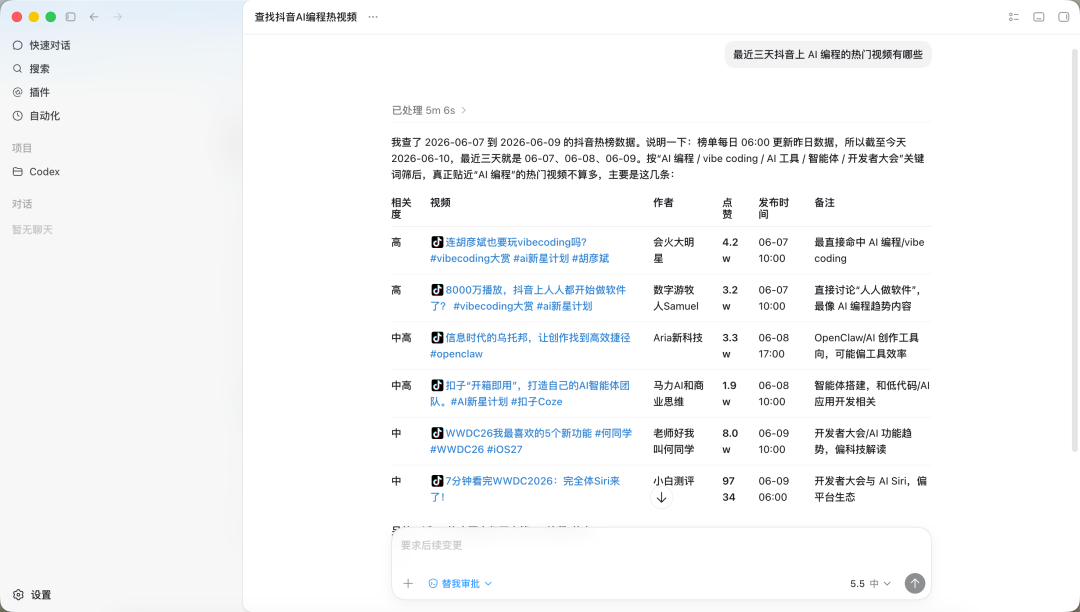Click the 暂无聊天 placeholder in sidebar
1080x612 pixels.
click(32, 229)
